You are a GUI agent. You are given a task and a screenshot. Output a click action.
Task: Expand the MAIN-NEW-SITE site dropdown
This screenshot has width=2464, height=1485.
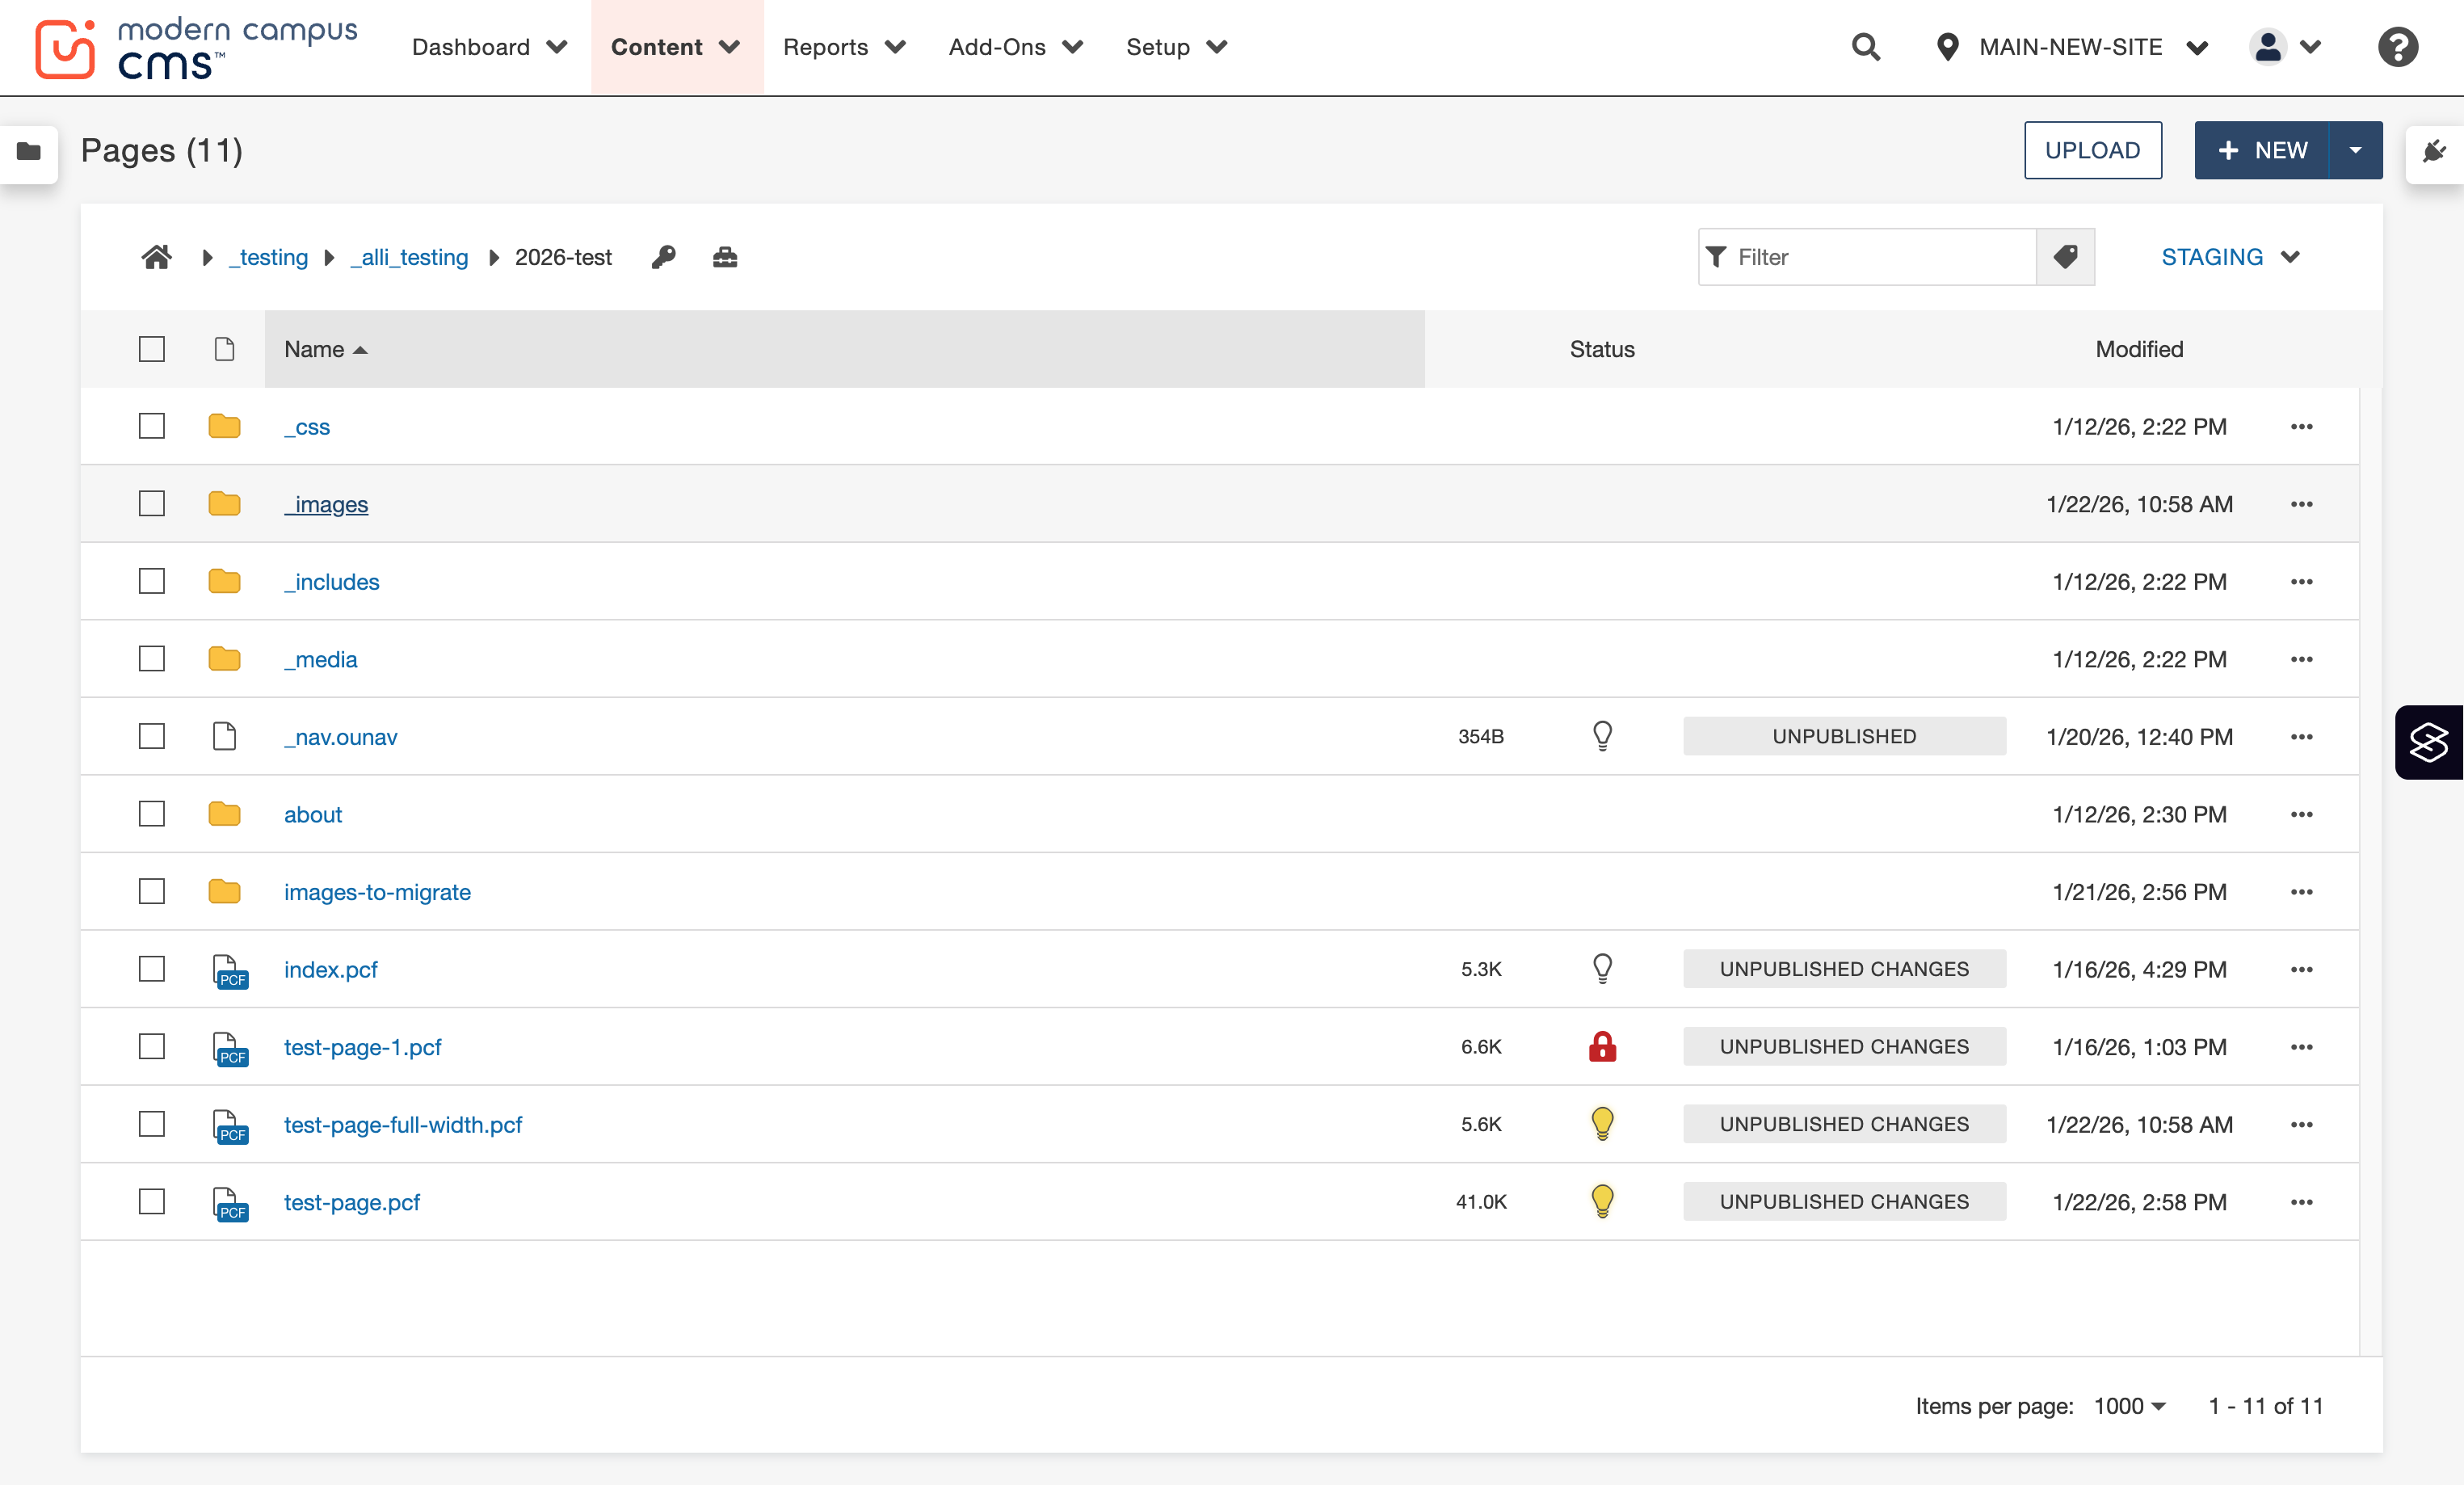(2072, 47)
